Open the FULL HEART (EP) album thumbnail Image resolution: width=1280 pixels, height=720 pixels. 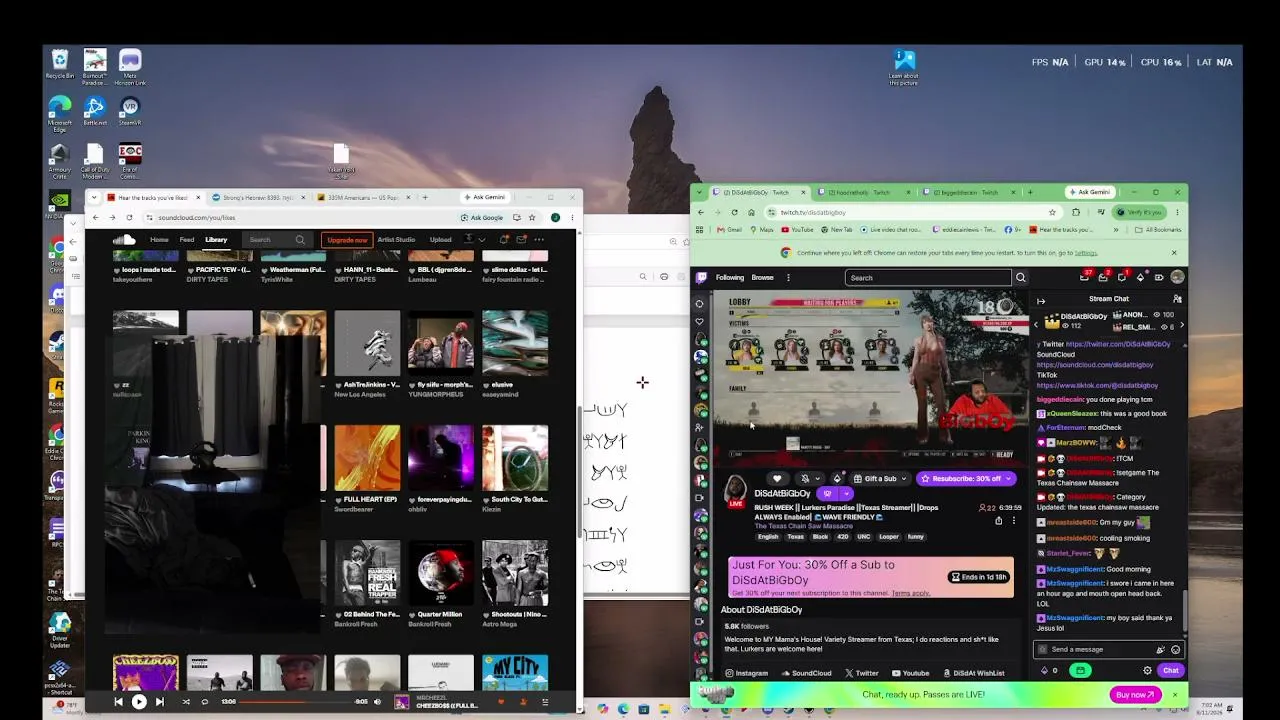(367, 458)
